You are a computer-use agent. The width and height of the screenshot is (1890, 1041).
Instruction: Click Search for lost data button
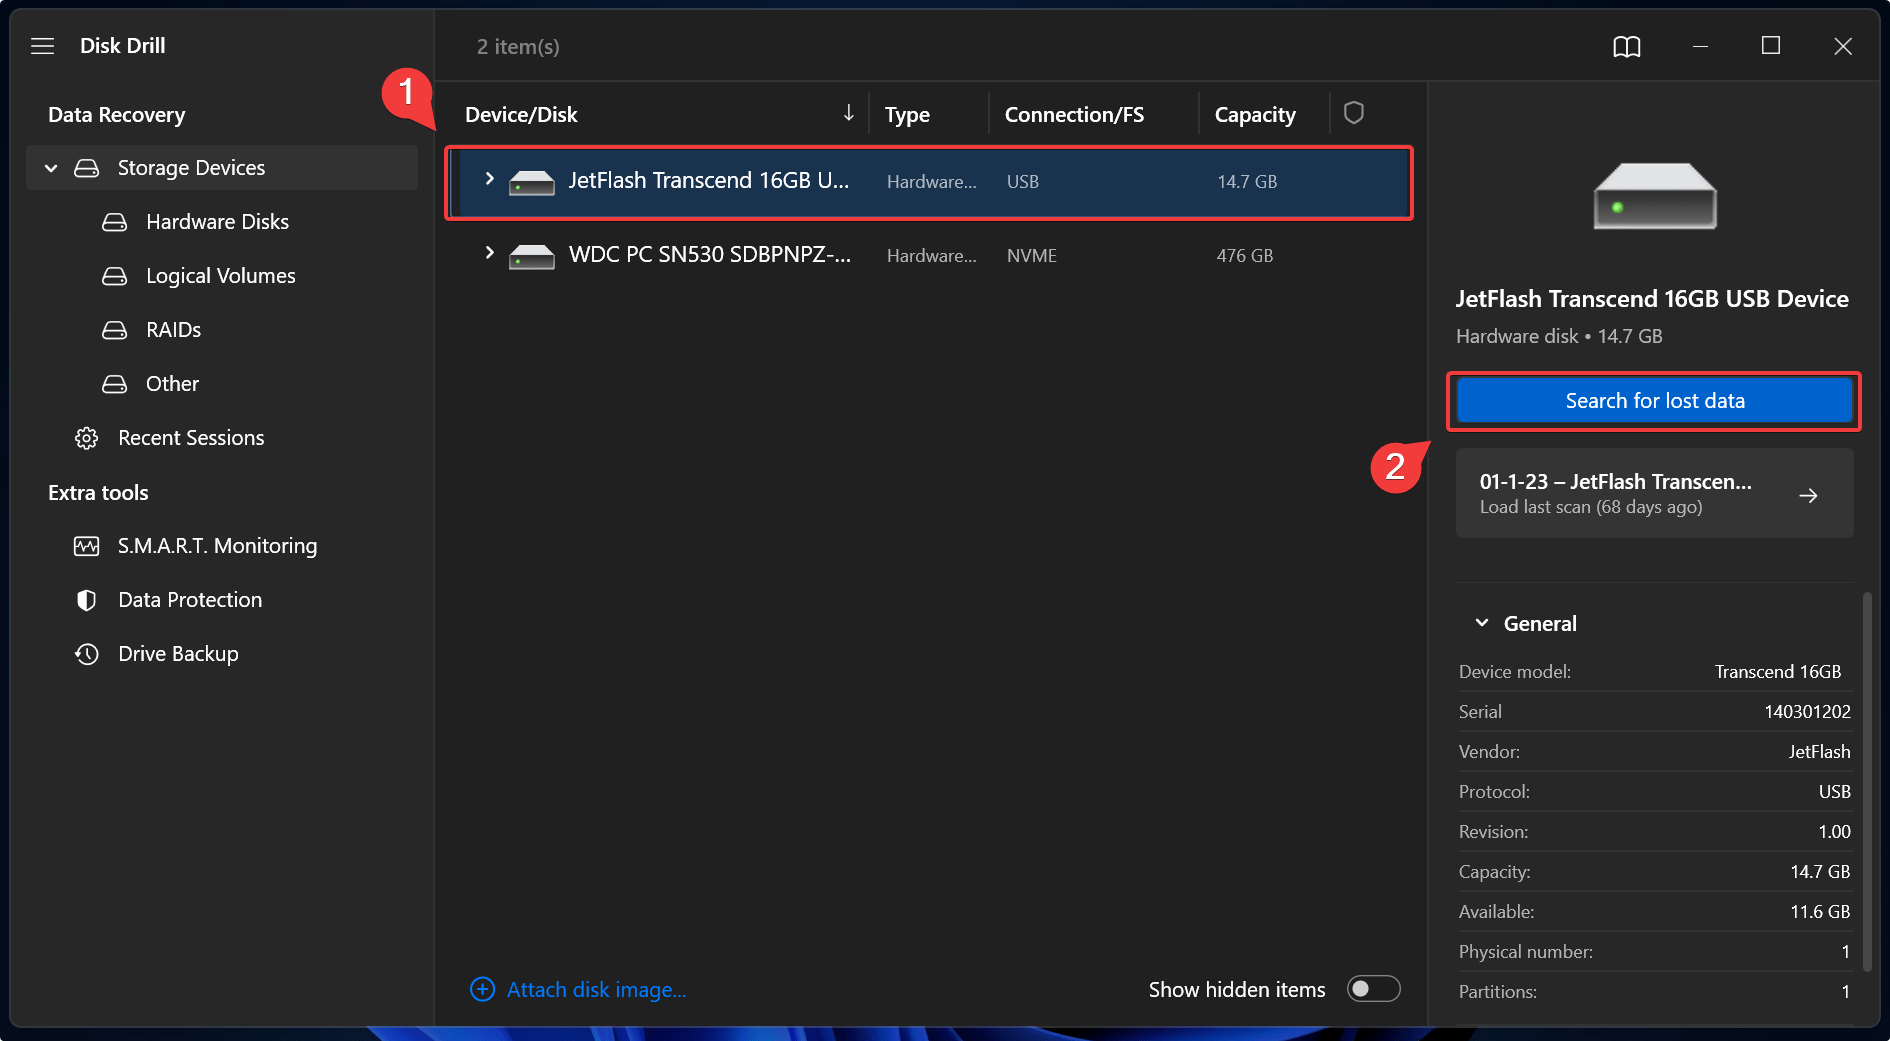[x=1654, y=401]
